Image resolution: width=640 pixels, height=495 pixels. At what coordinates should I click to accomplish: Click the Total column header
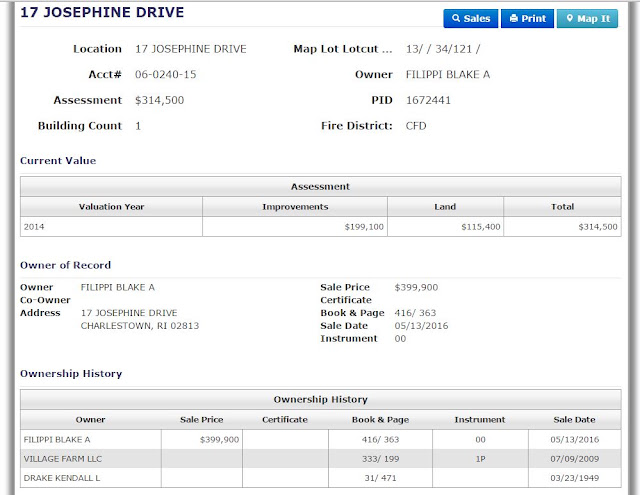tap(562, 206)
